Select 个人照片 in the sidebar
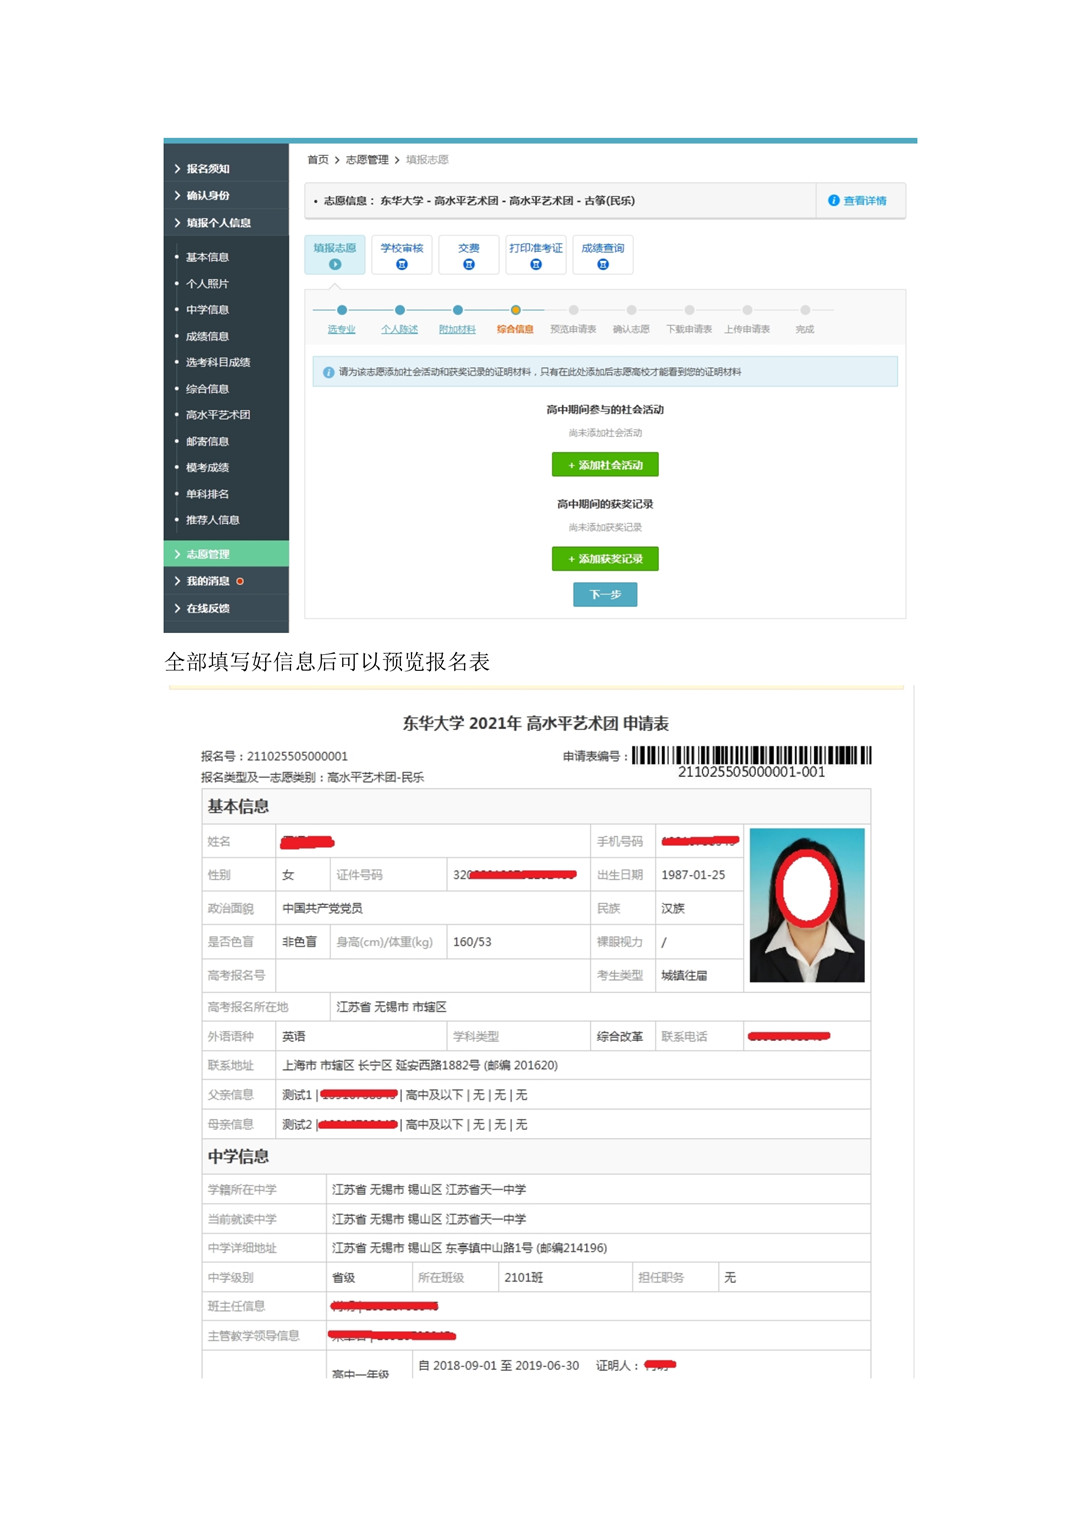 click(207, 284)
